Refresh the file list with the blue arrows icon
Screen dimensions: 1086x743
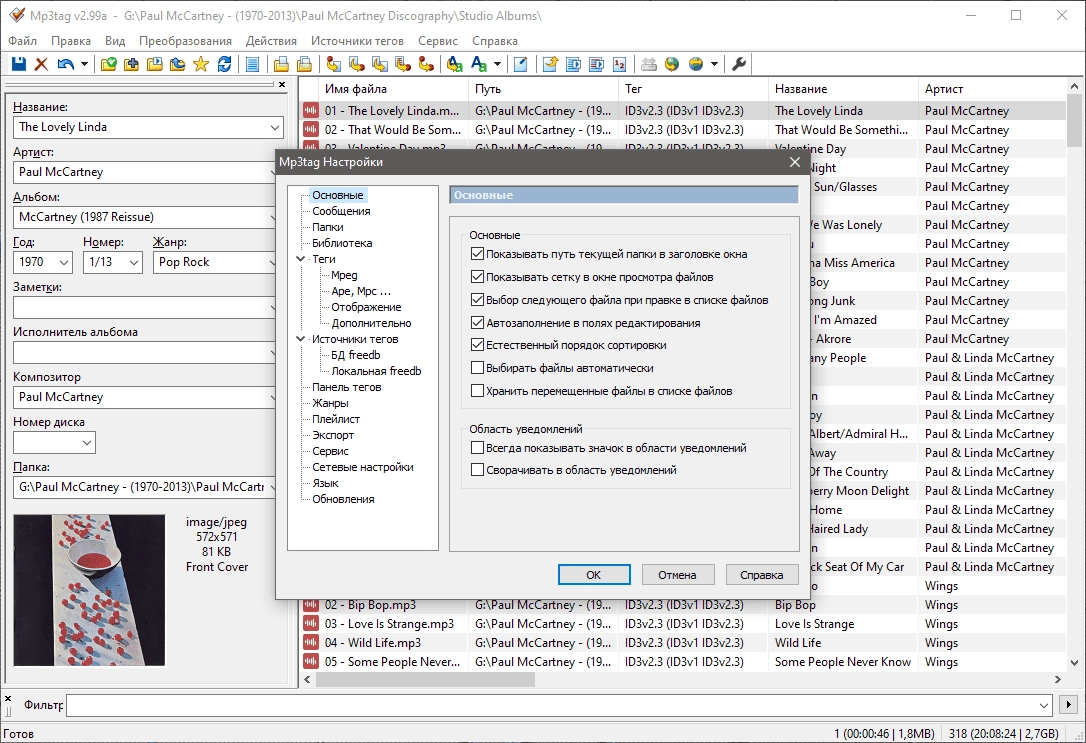coord(224,64)
